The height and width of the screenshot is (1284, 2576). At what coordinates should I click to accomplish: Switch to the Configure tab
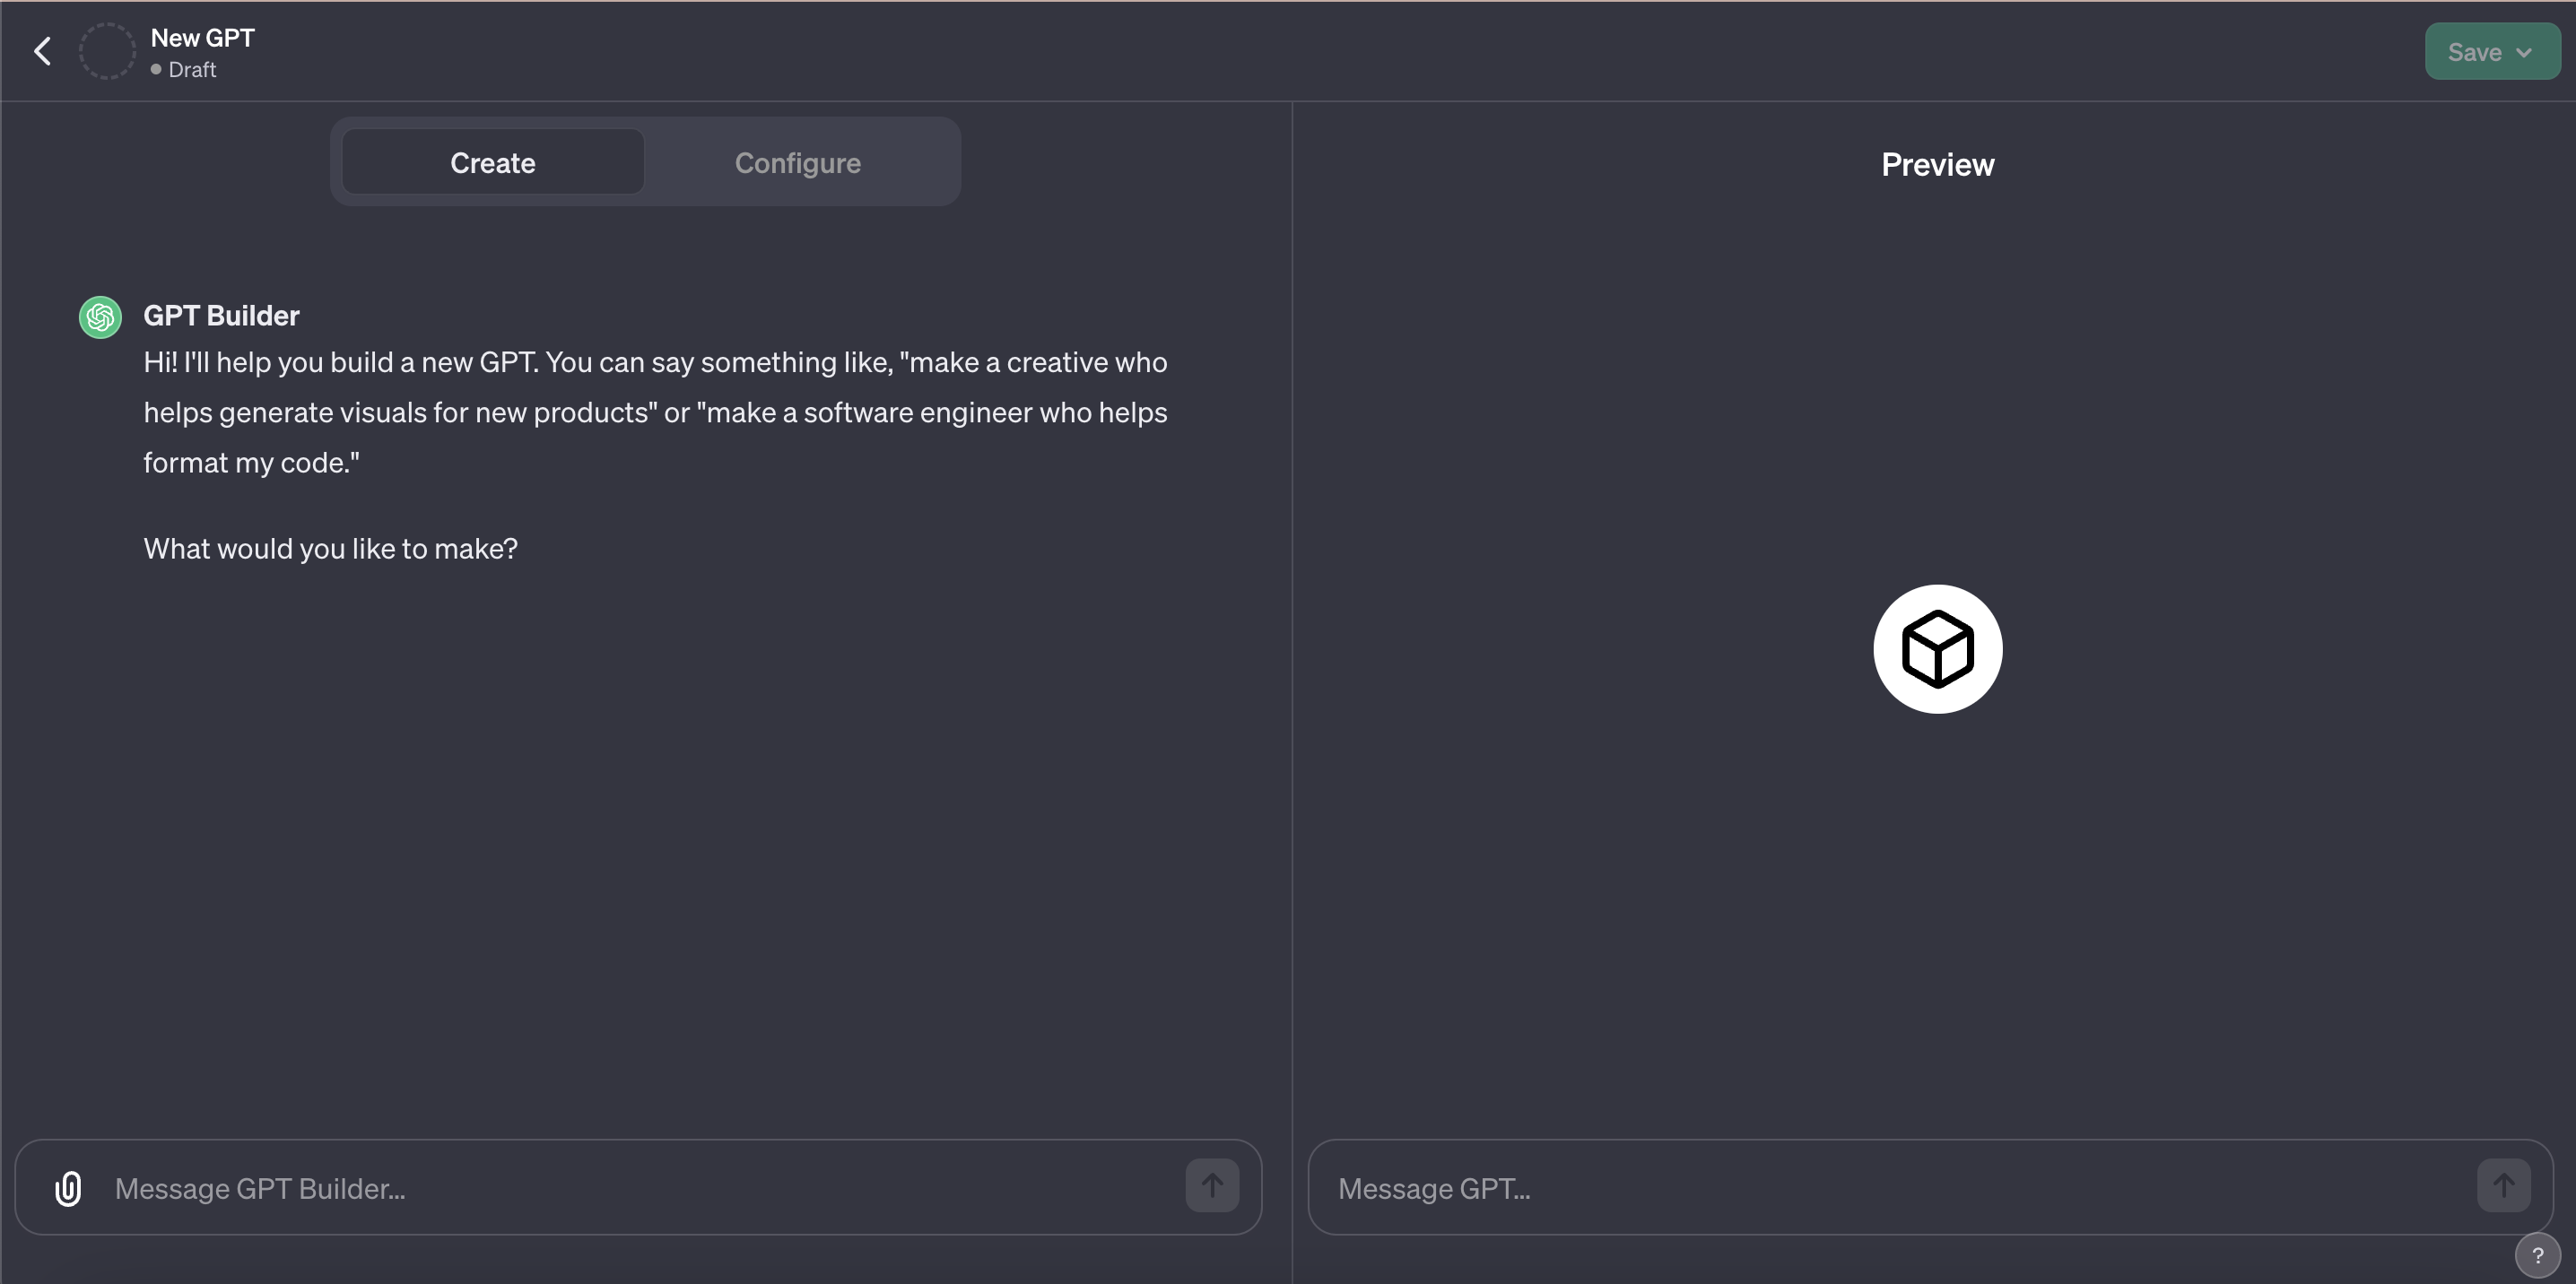pyautogui.click(x=797, y=162)
